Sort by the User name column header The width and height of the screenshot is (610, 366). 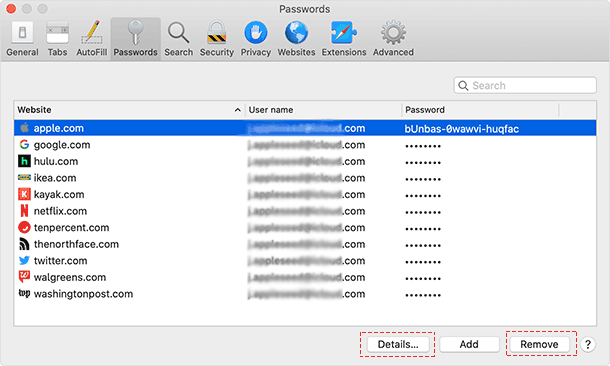(323, 110)
